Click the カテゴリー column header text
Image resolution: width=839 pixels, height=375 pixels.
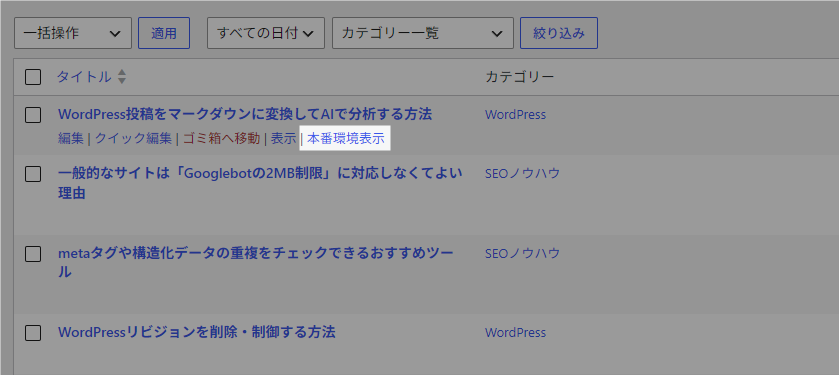(x=520, y=77)
